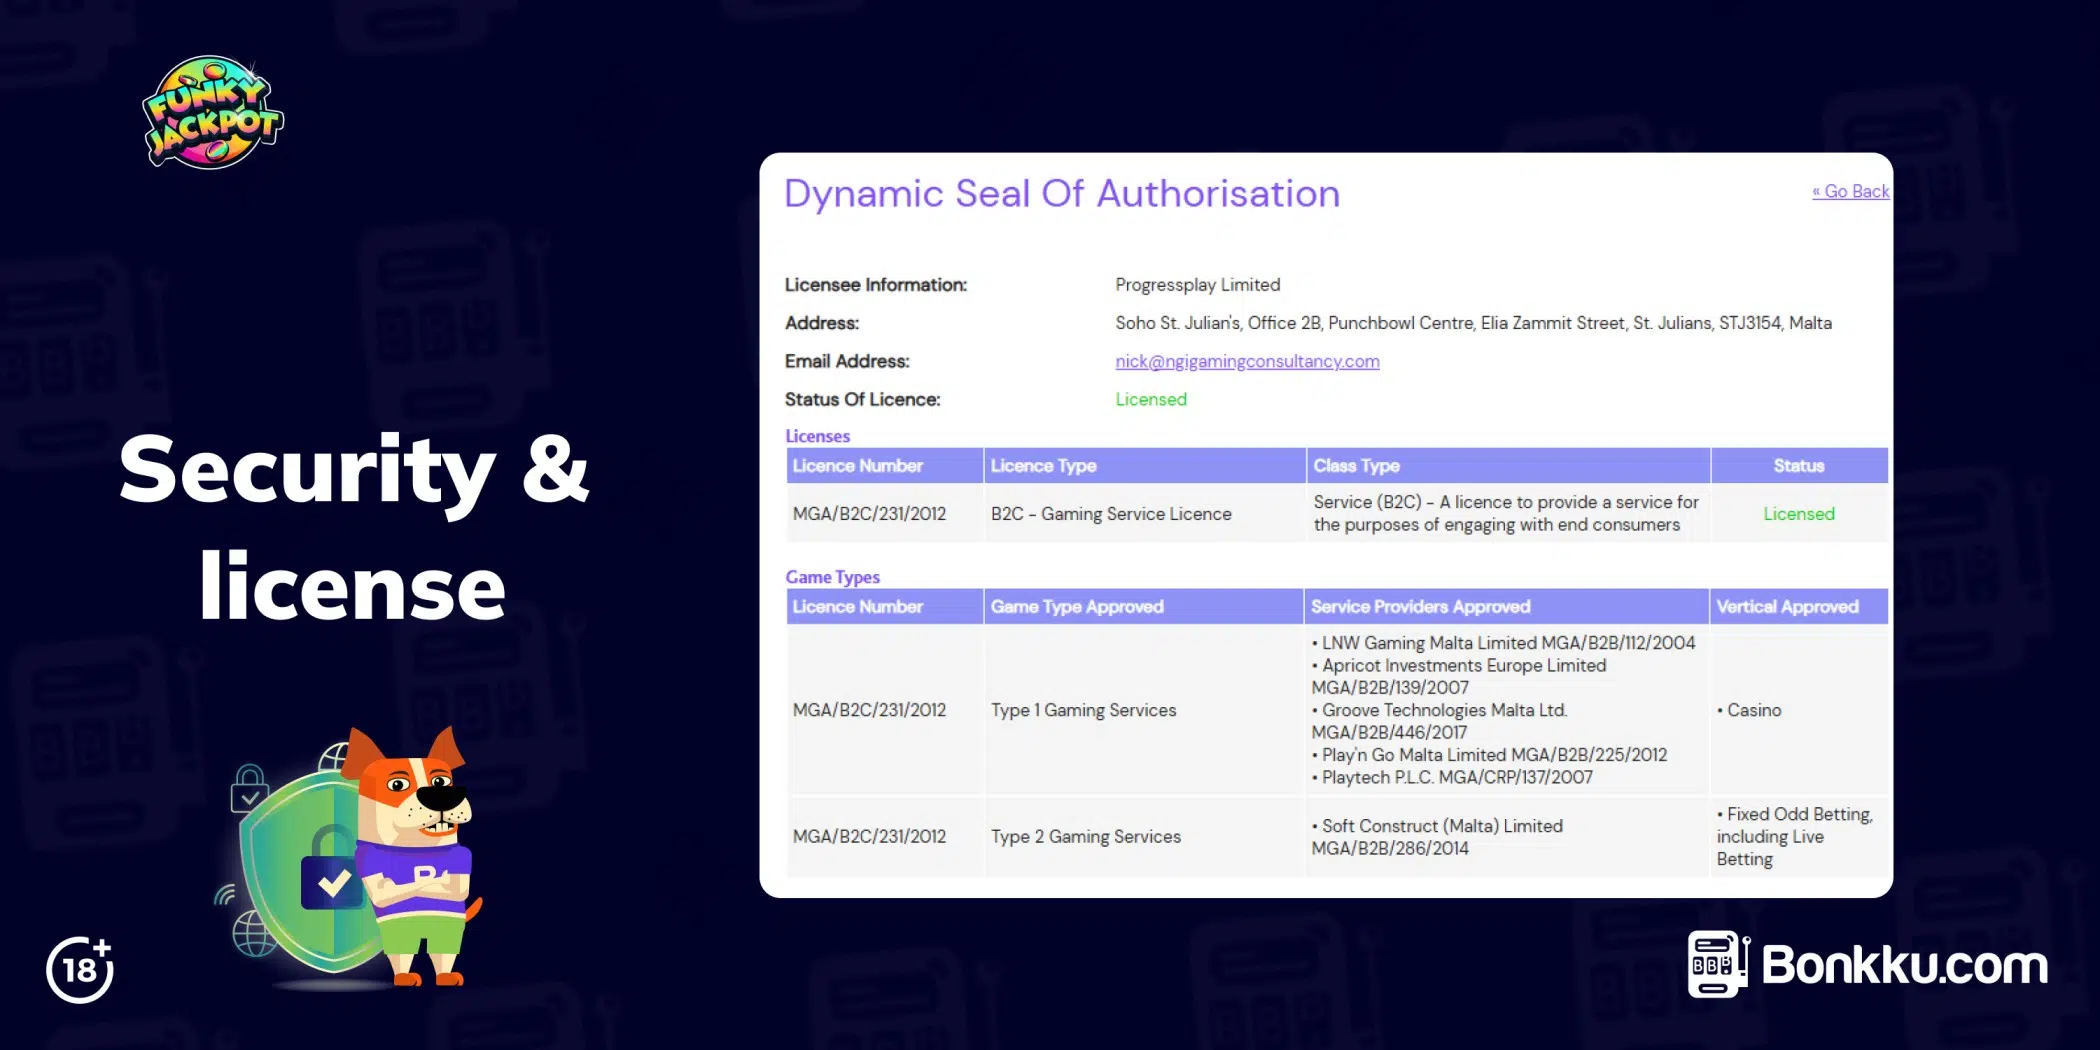The height and width of the screenshot is (1050, 2100).
Task: Select the Progressplay Limited licensee name
Action: pyautogui.click(x=1197, y=285)
